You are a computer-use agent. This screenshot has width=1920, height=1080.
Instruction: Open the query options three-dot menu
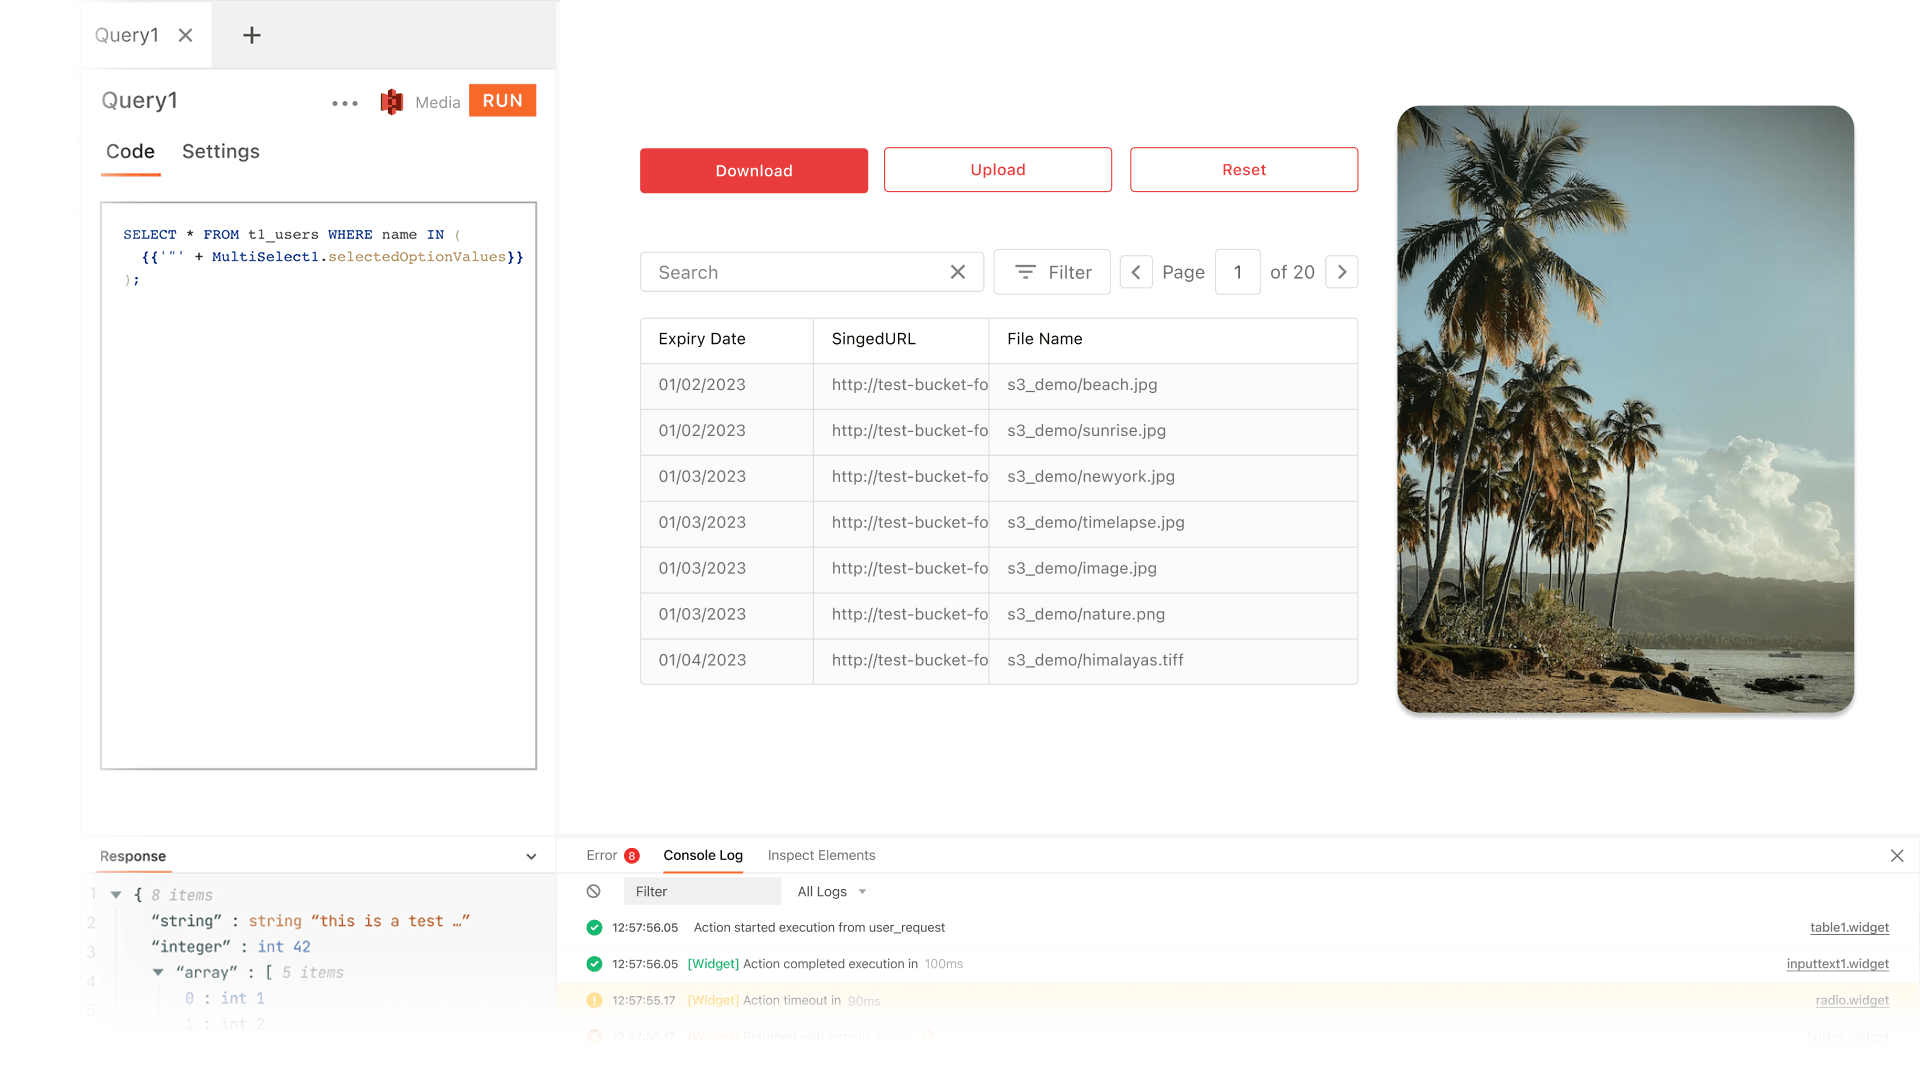click(344, 103)
